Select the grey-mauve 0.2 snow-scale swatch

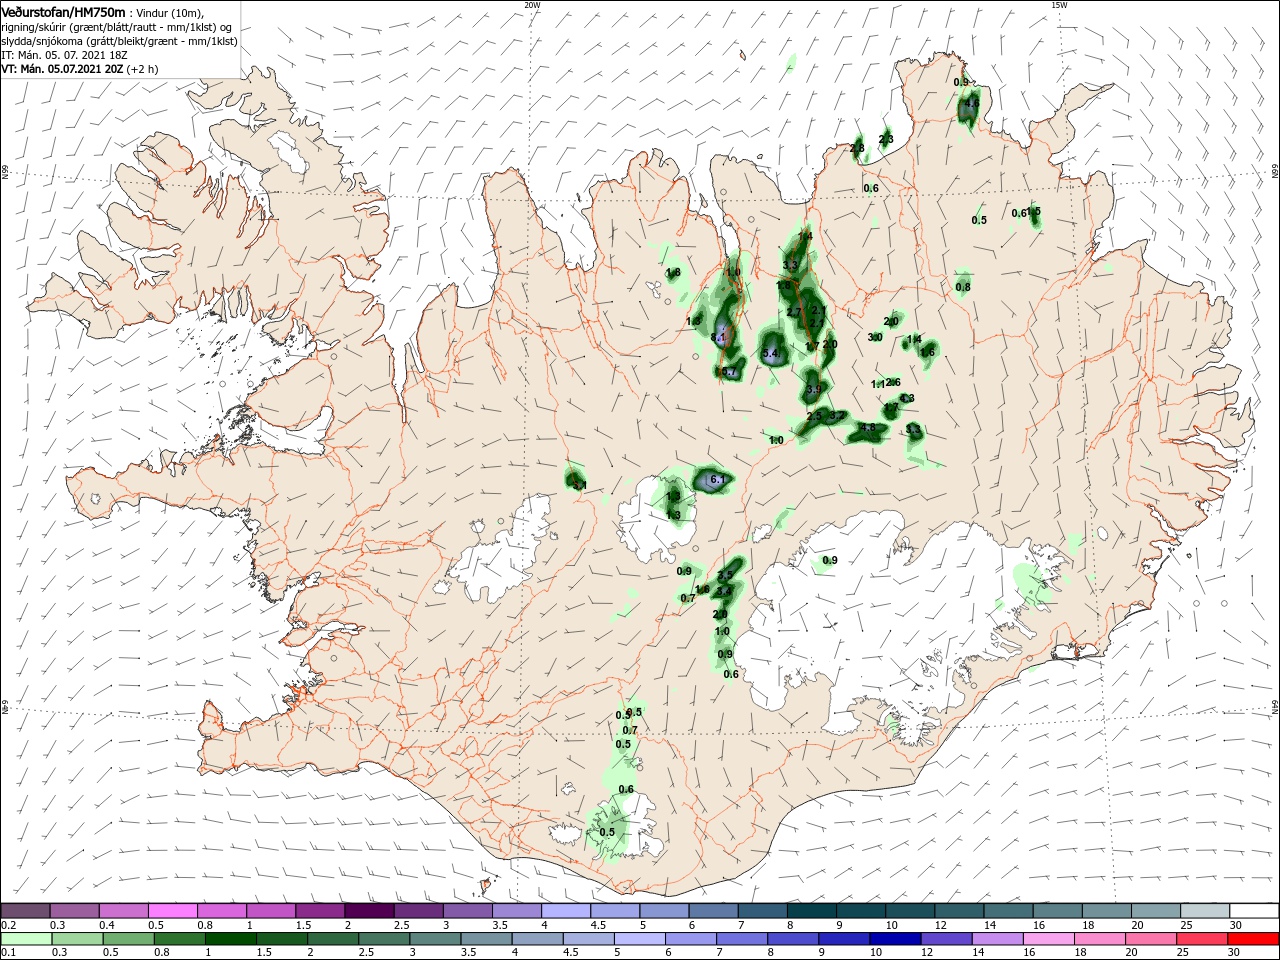[25, 911]
